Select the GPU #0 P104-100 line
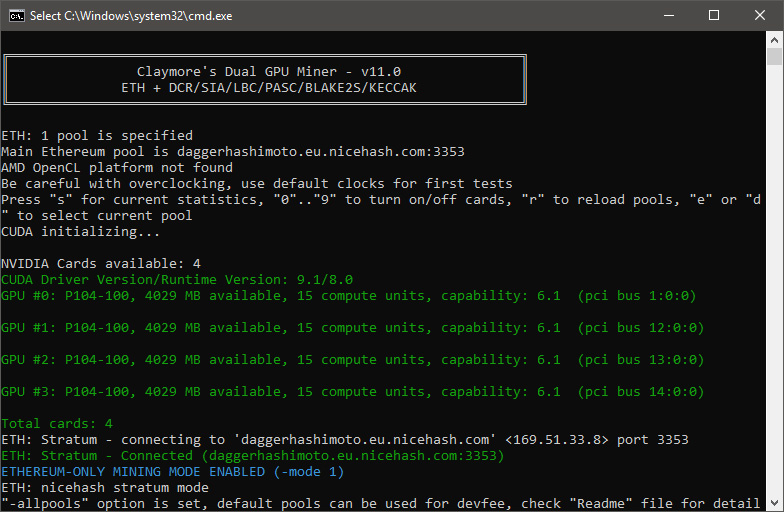This screenshot has height=512, width=784. pos(348,296)
